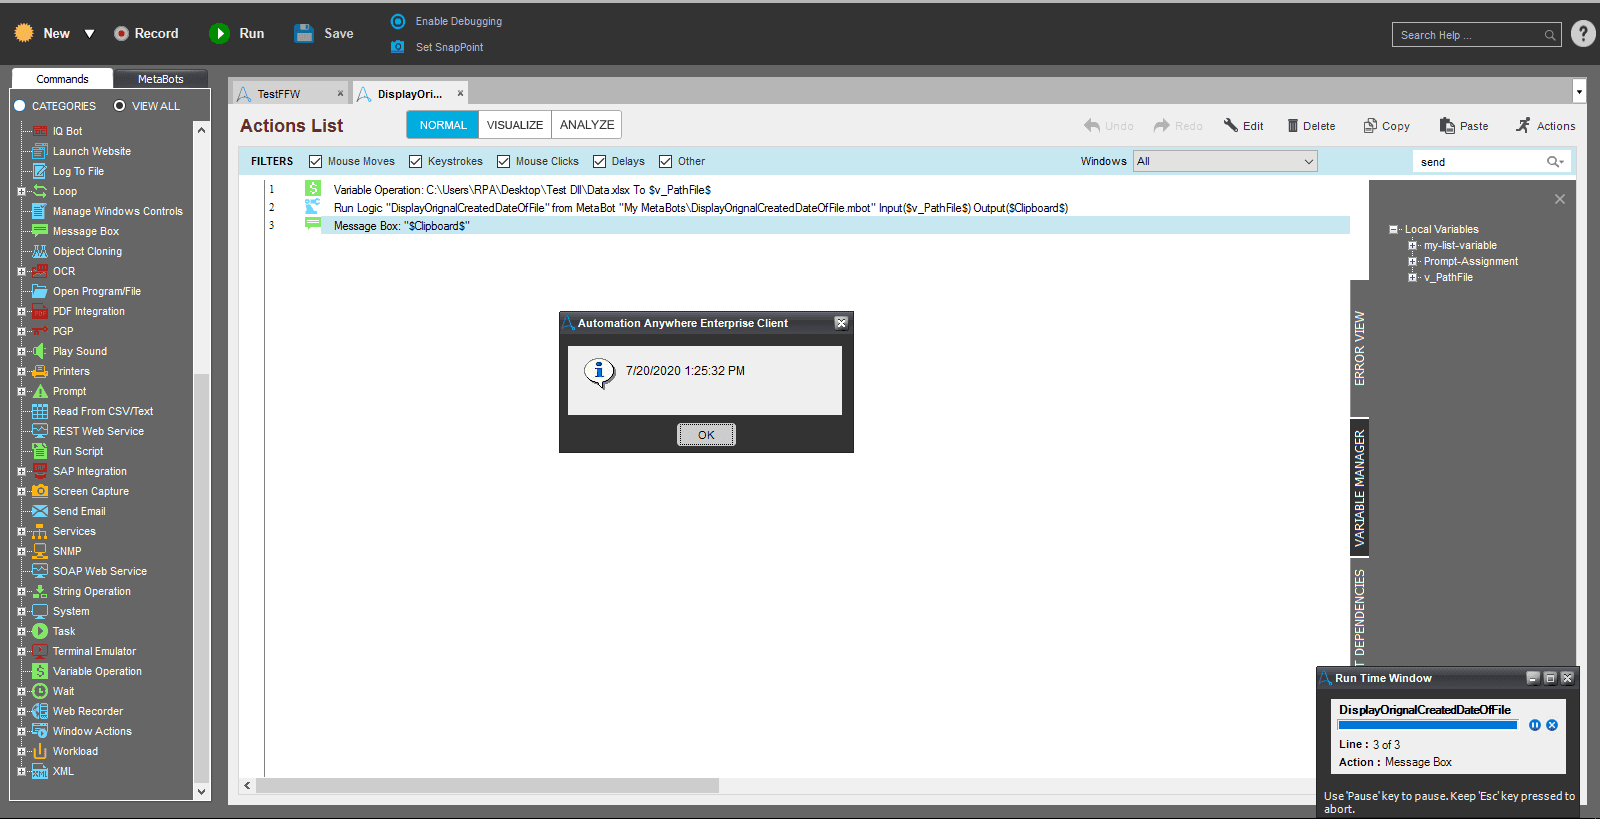Click the Record button icon

tap(122, 33)
